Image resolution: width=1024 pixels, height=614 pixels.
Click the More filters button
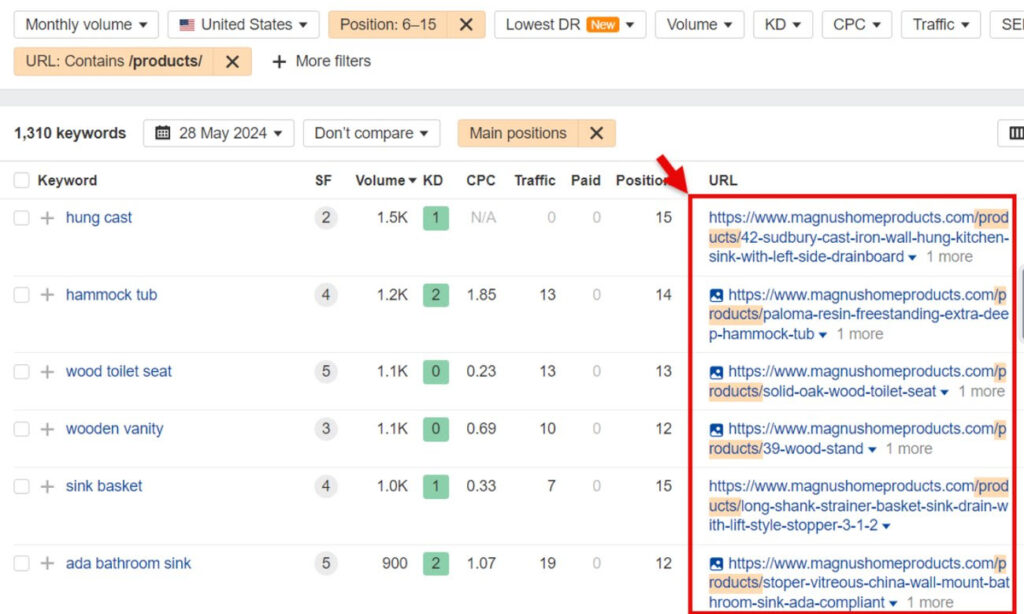pyautogui.click(x=321, y=61)
